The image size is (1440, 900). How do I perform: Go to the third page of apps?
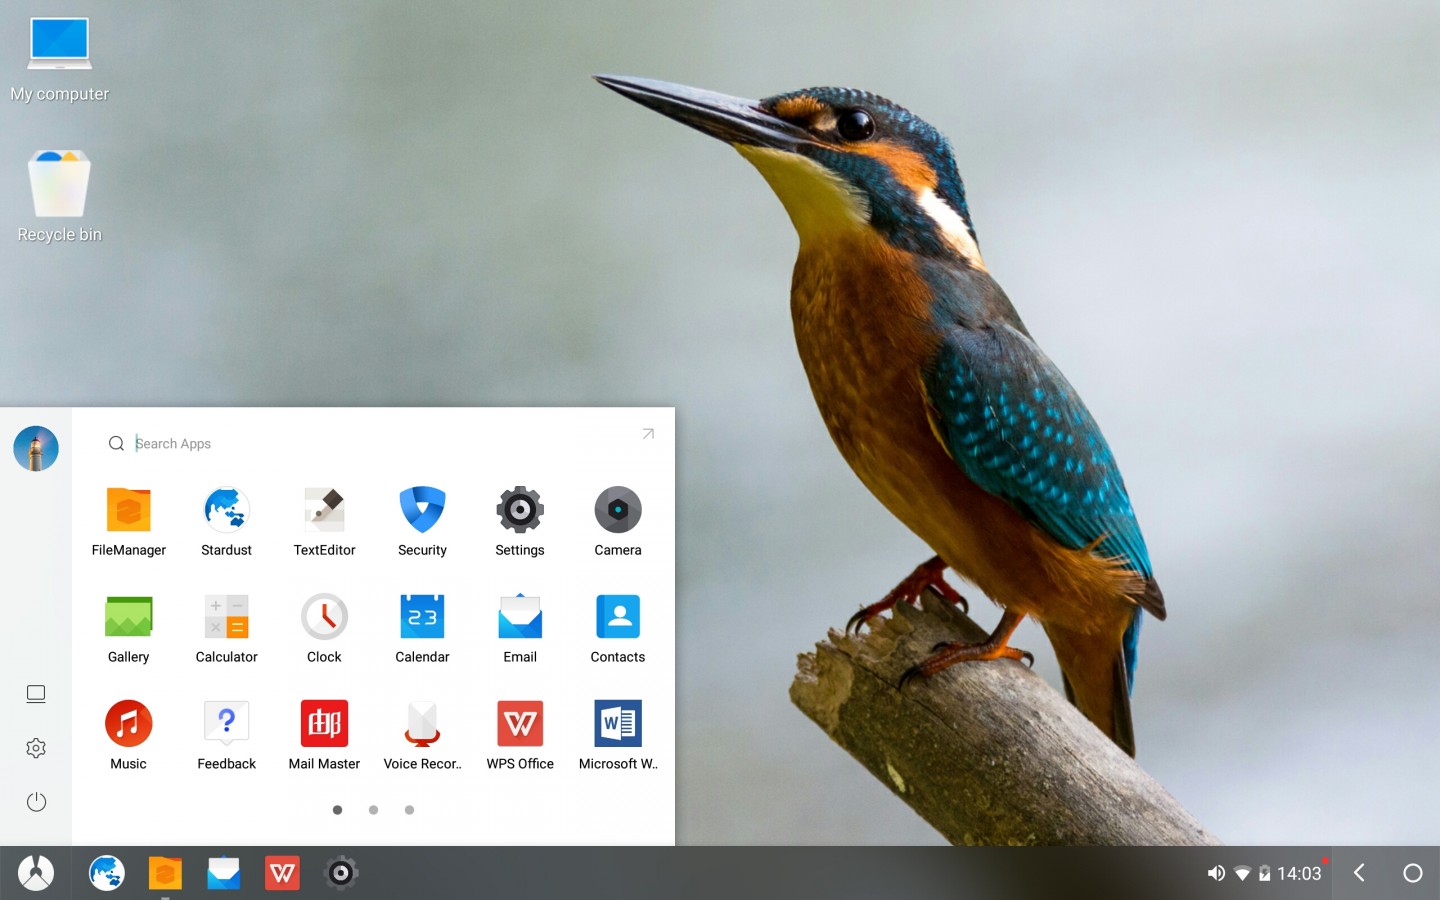click(409, 810)
